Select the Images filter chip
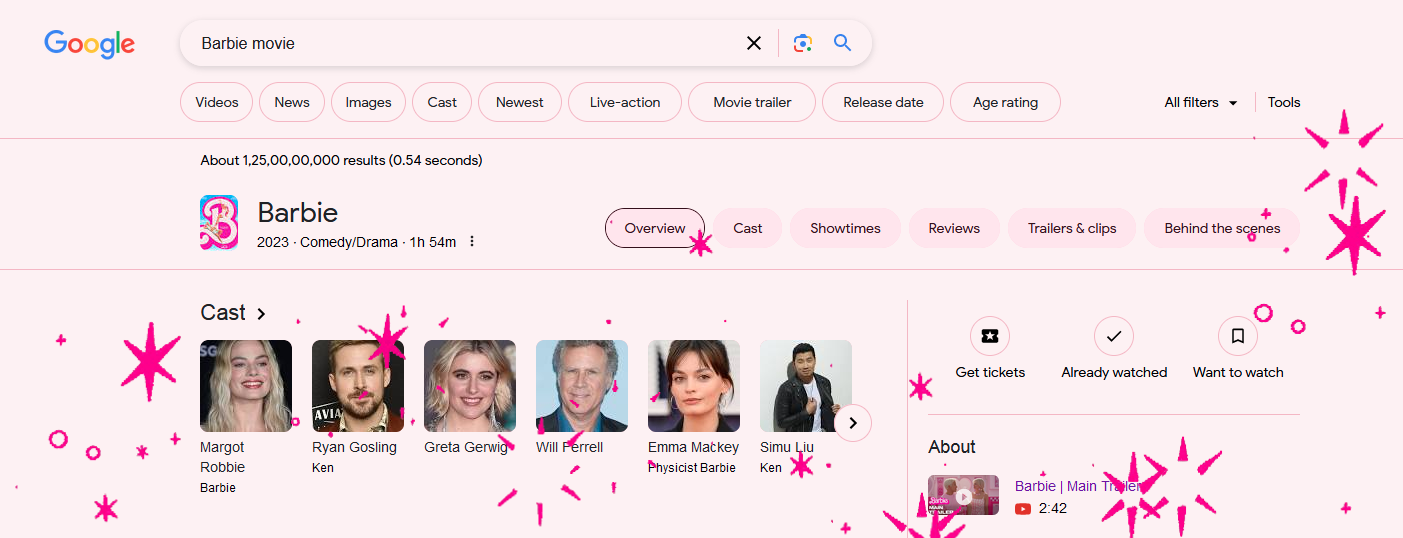 pos(368,102)
